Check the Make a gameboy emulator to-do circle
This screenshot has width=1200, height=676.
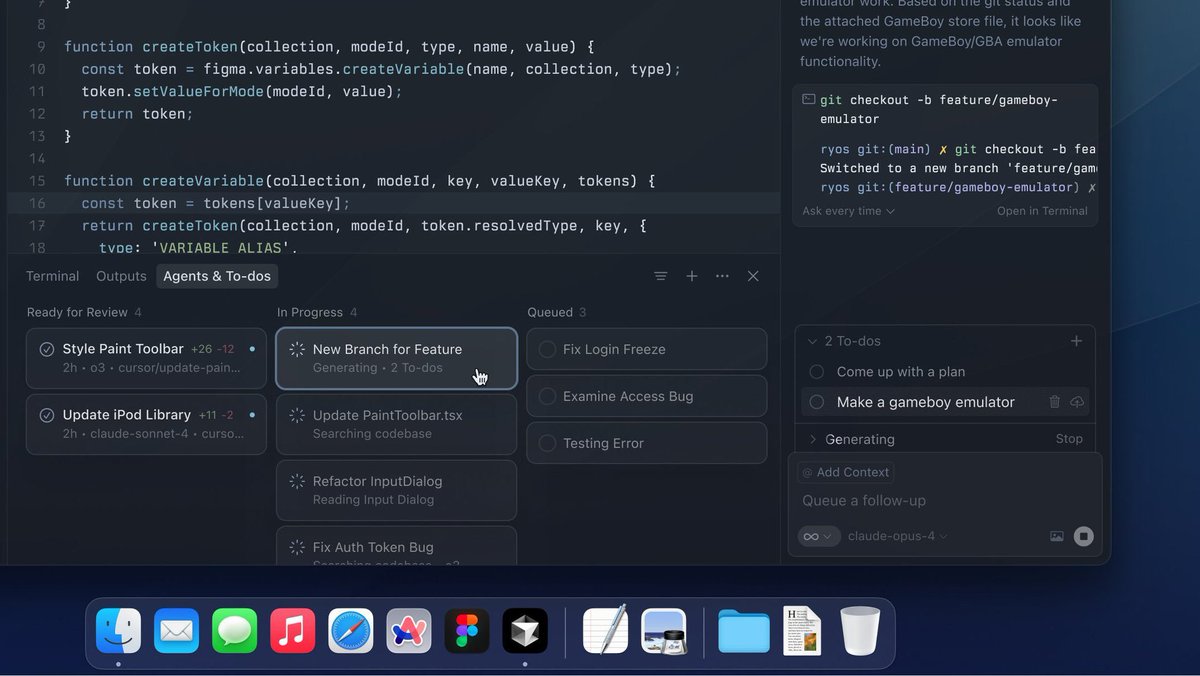coord(817,402)
